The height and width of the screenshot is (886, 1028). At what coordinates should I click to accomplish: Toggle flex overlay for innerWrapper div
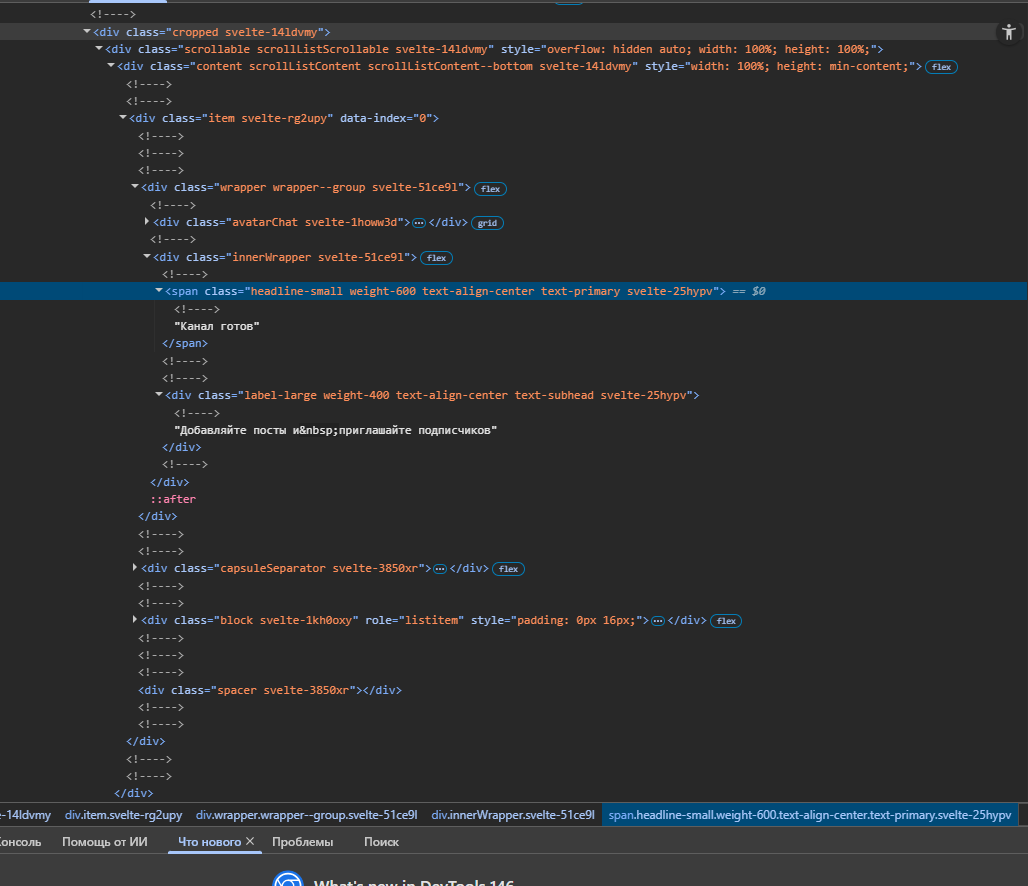(436, 258)
